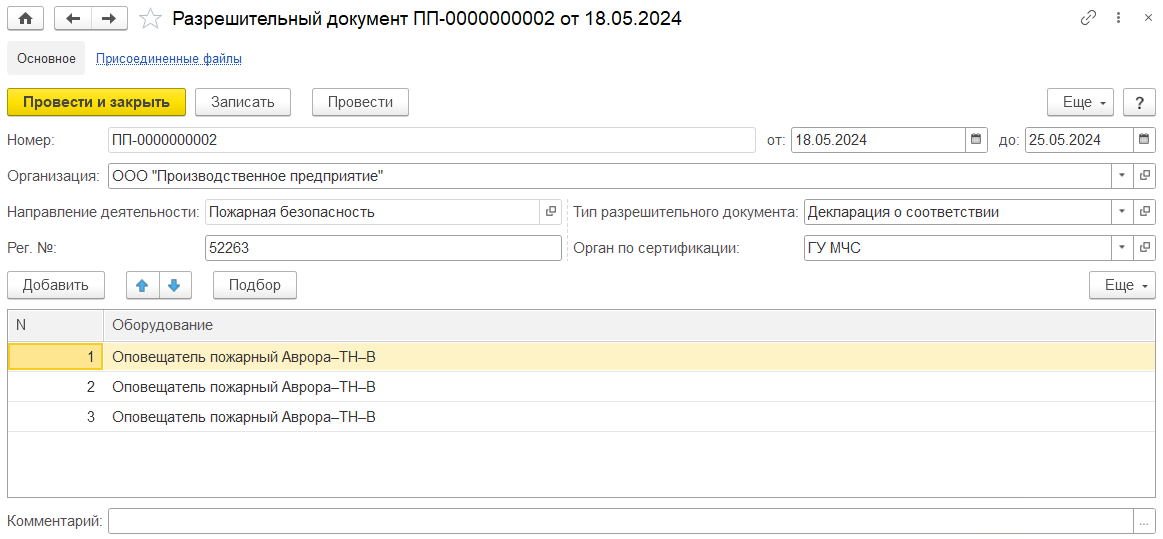Click the home icon button

tap(26, 18)
